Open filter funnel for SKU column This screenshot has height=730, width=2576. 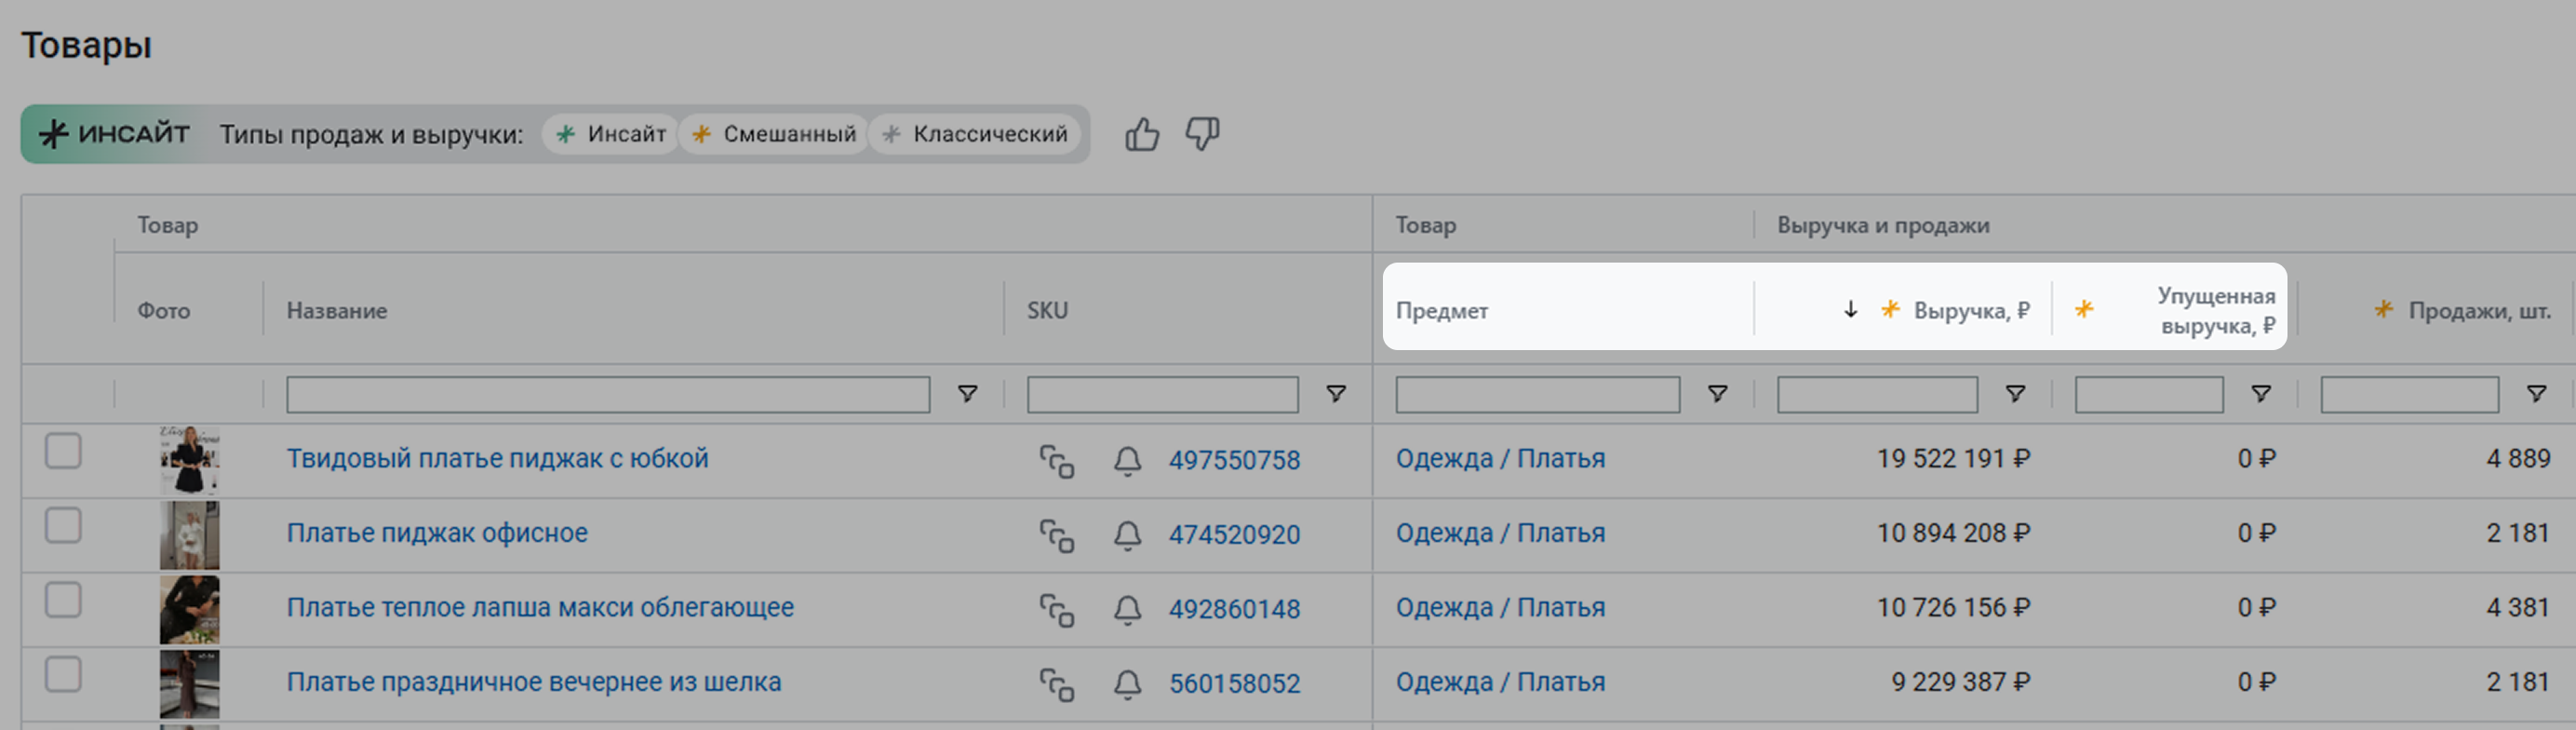1335,394
